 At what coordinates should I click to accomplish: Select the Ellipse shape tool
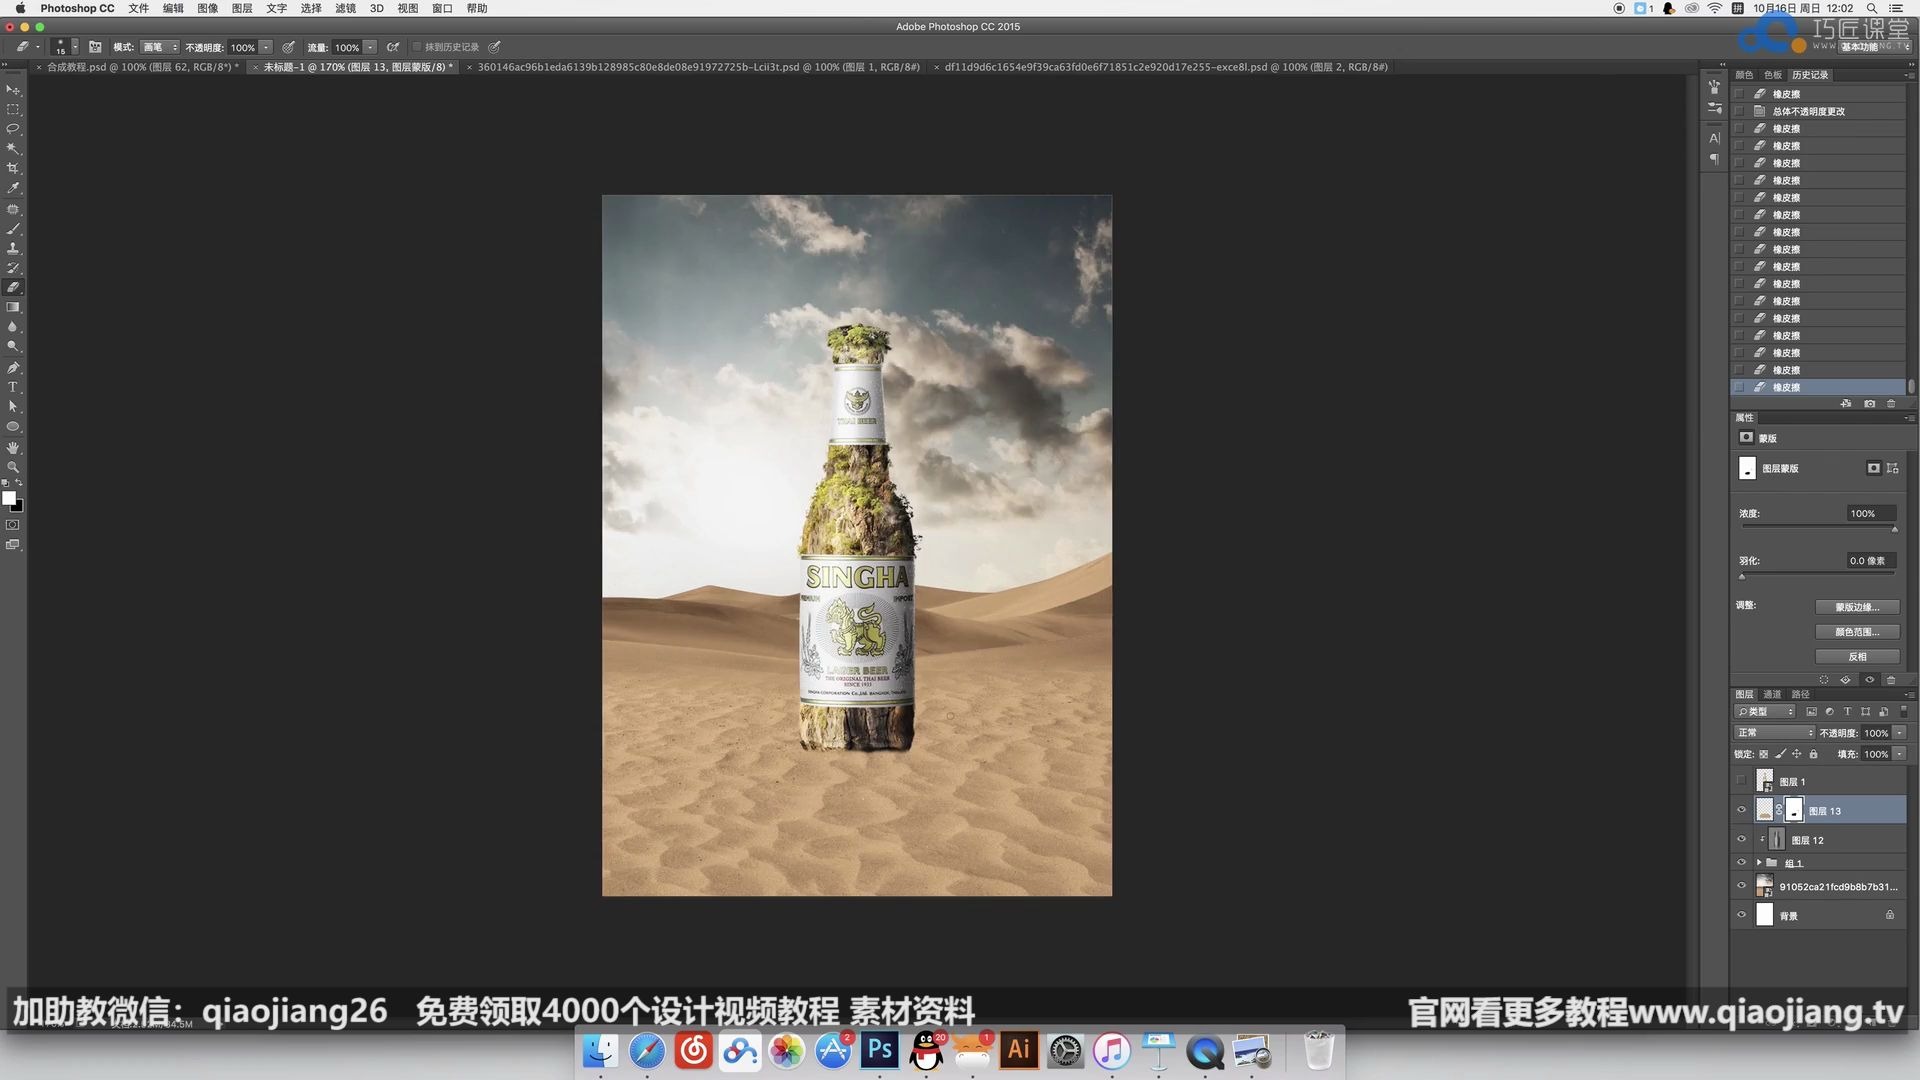pyautogui.click(x=13, y=427)
